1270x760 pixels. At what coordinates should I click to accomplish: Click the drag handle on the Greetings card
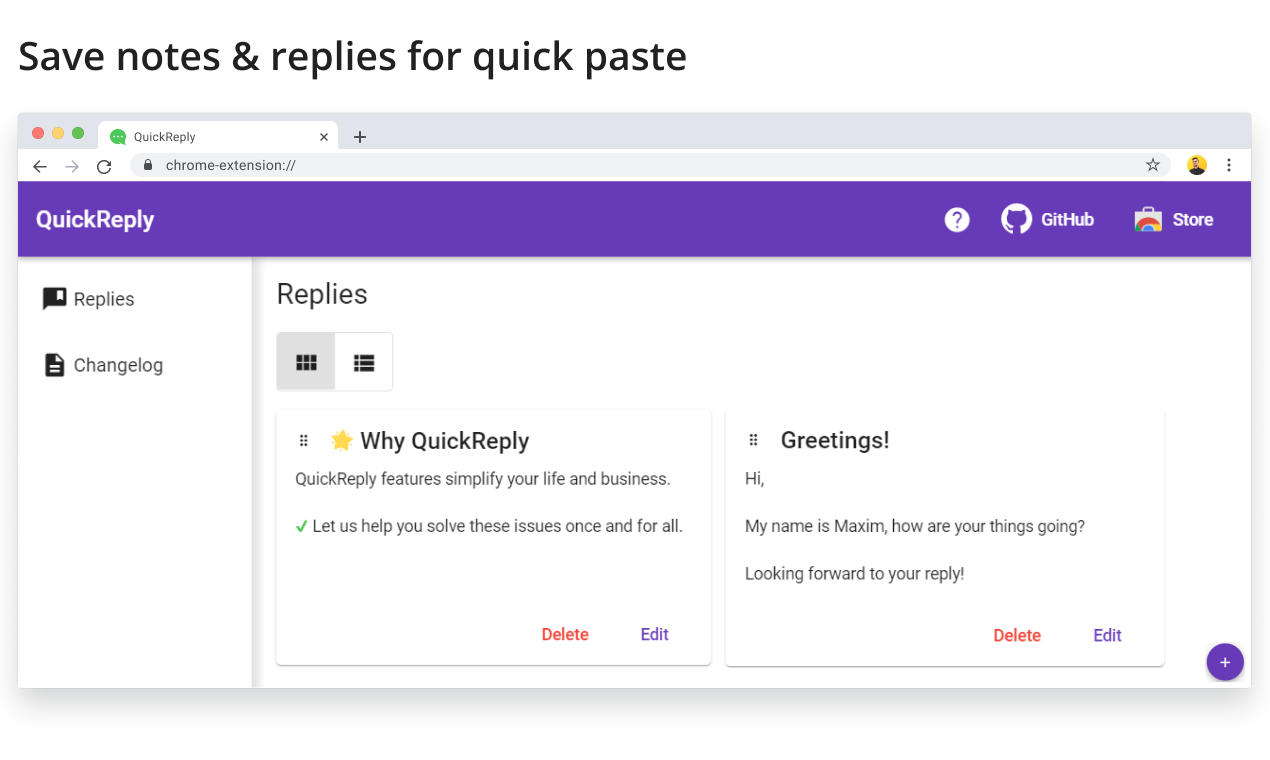(x=753, y=439)
